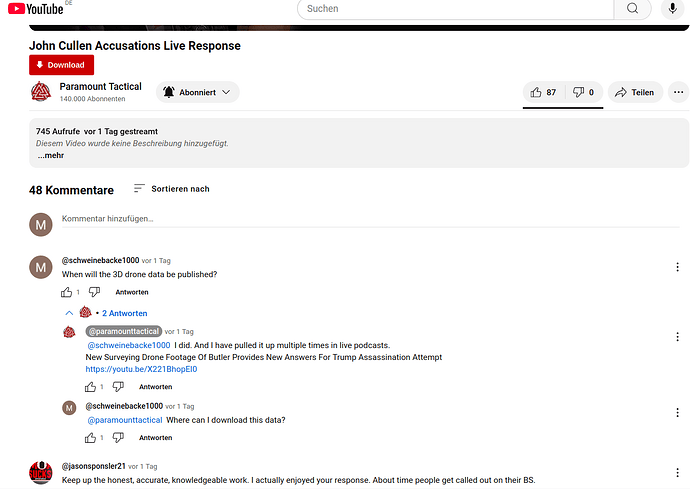
Task: Like the 'Where can I download' reply
Action: (x=91, y=438)
